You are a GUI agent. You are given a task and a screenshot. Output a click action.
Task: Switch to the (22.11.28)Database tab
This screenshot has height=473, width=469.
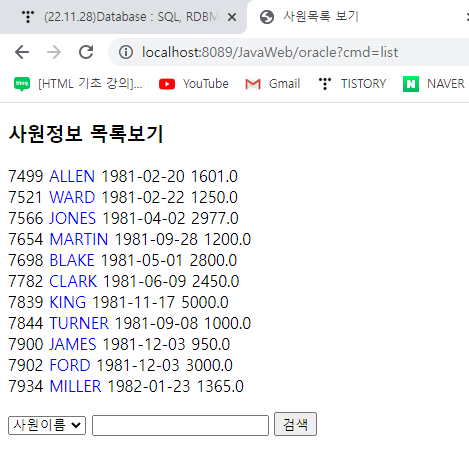pyautogui.click(x=123, y=17)
